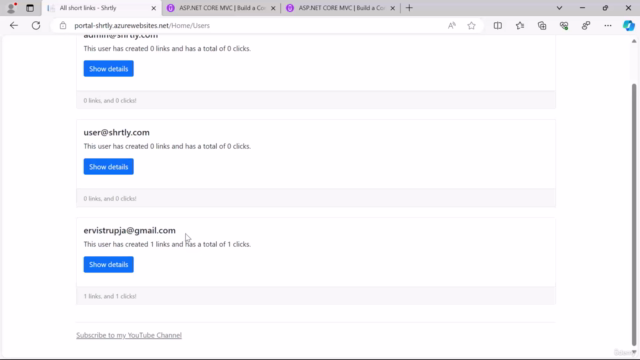
Task: Focus the address bar URL
Action: (142, 25)
